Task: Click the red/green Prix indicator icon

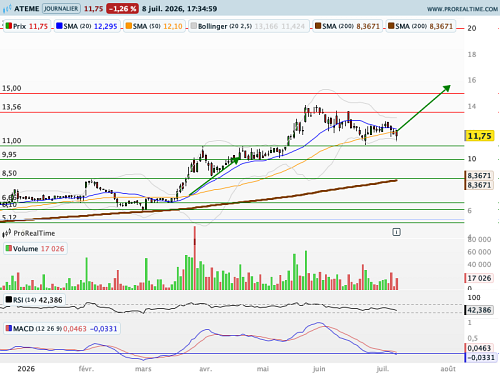Action: (x=9, y=26)
